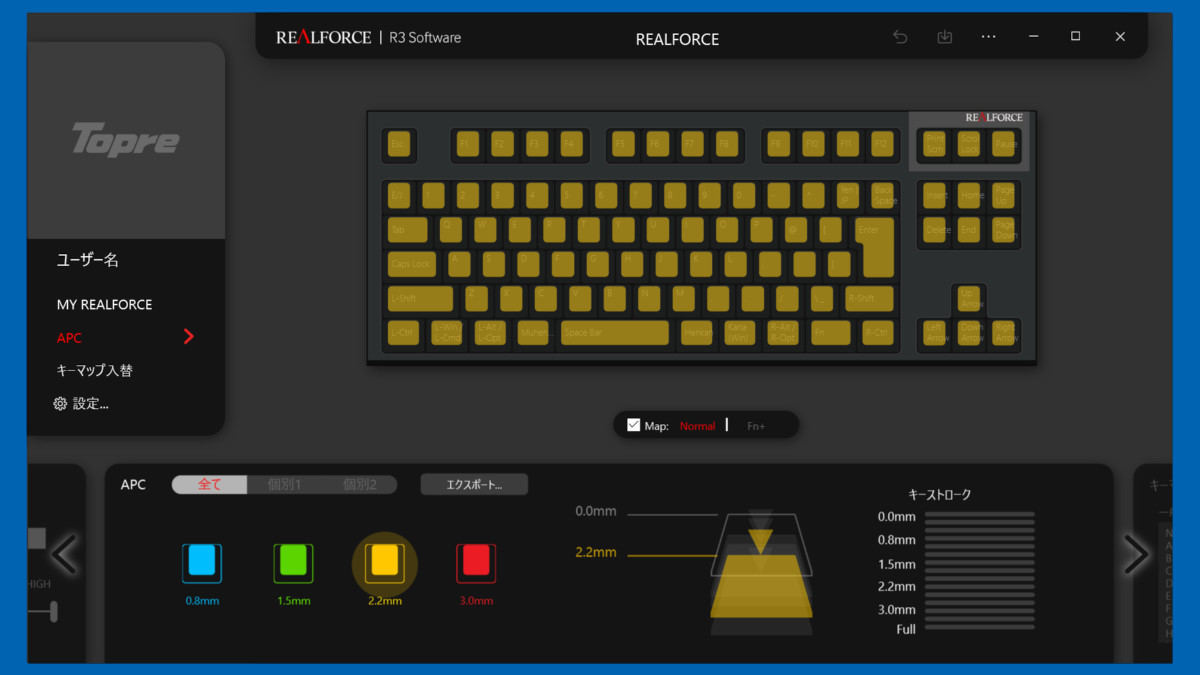Click the Topre logo profile image
The height and width of the screenshot is (675, 1200).
125,140
